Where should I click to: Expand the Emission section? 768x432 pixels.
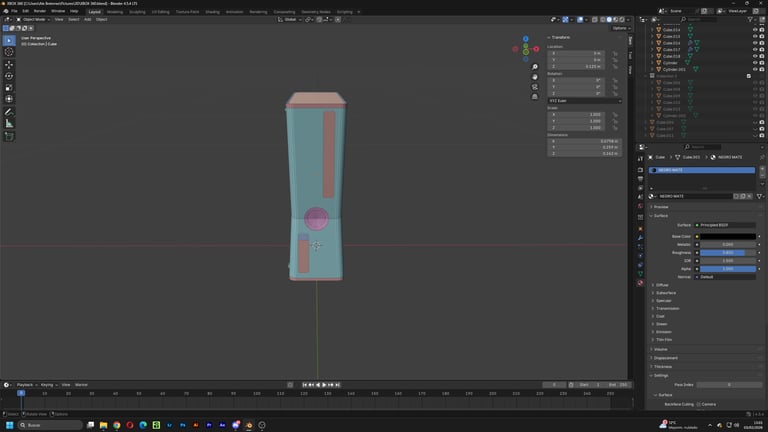tap(664, 332)
